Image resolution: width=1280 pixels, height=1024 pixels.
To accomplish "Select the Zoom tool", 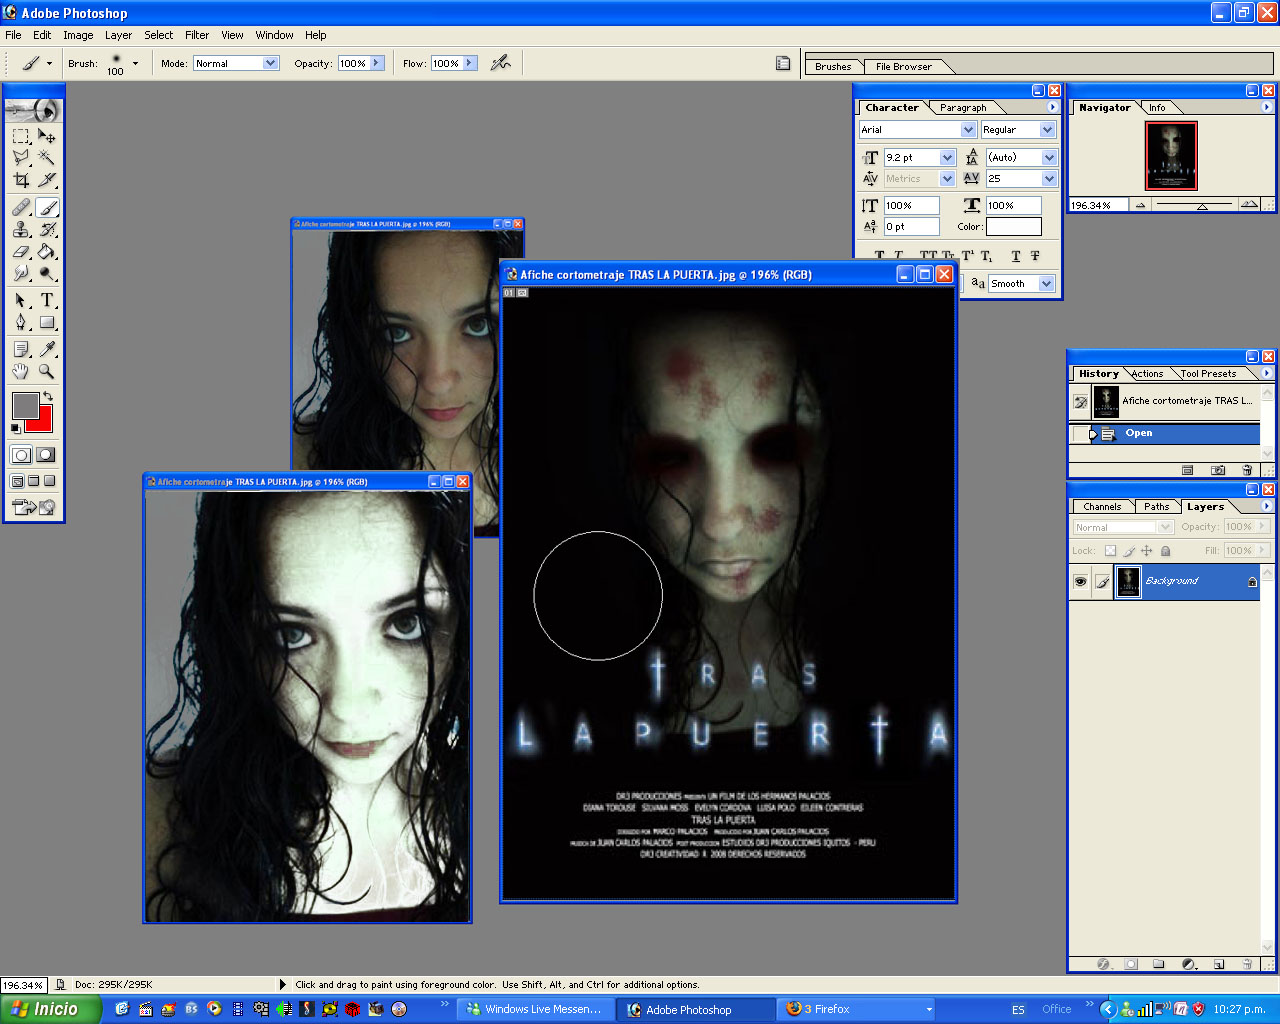I will tap(47, 371).
